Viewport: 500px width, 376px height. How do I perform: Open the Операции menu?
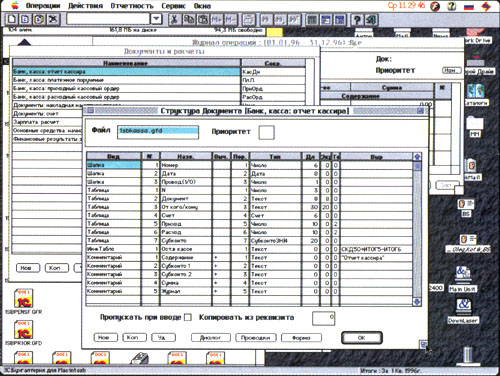click(43, 6)
